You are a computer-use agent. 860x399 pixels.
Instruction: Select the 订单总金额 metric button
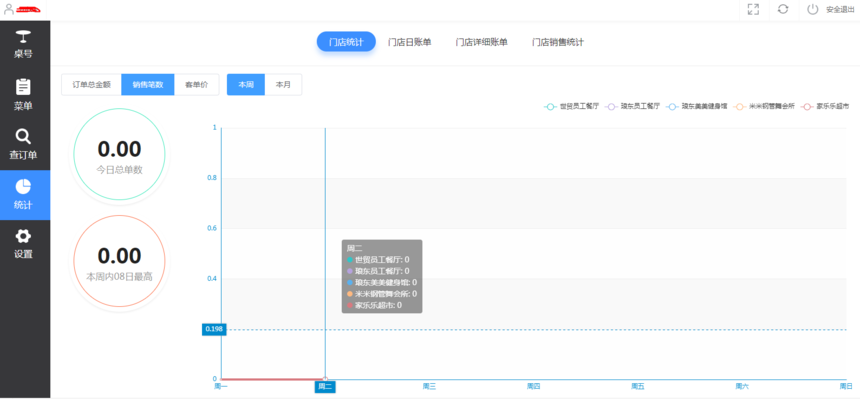point(92,85)
